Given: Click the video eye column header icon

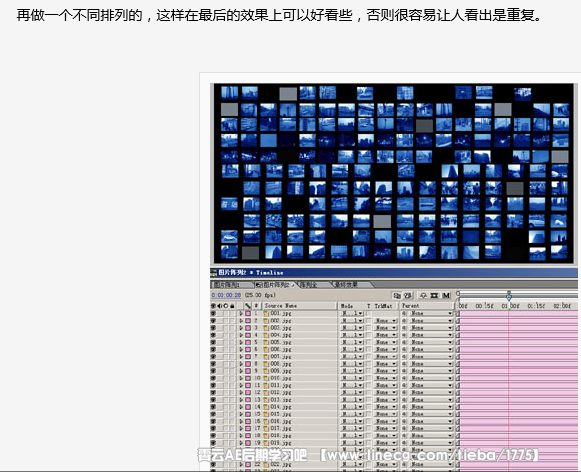Looking at the screenshot, I should pos(213,306).
